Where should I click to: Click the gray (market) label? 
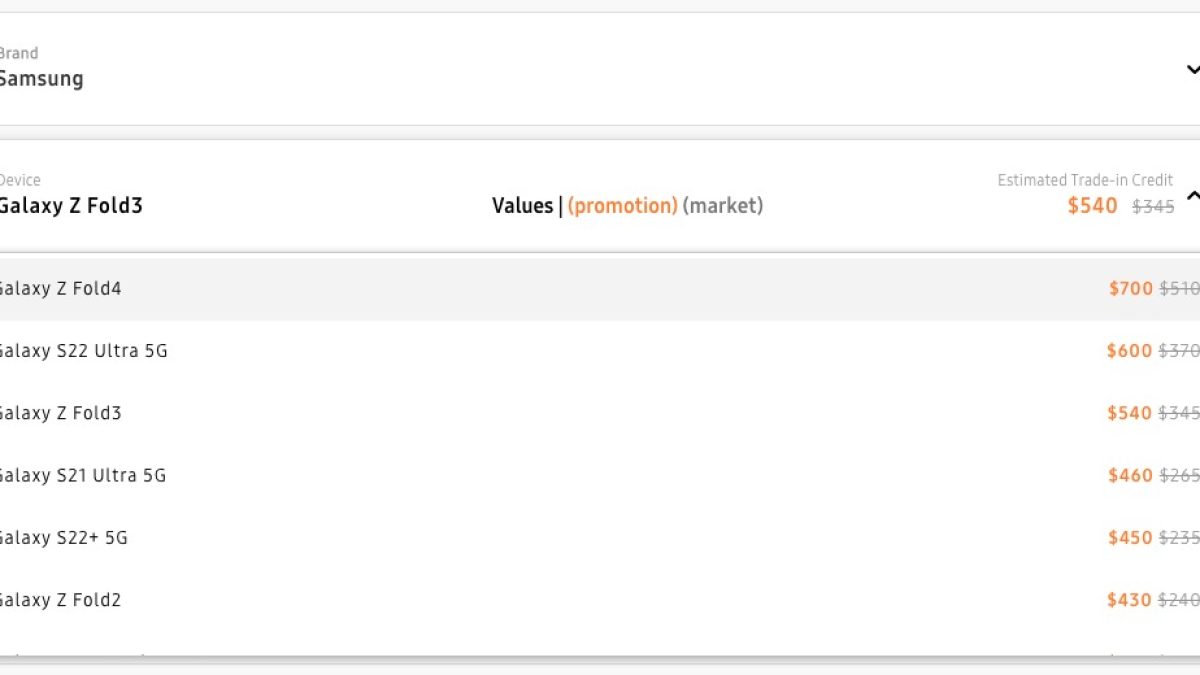(x=722, y=206)
